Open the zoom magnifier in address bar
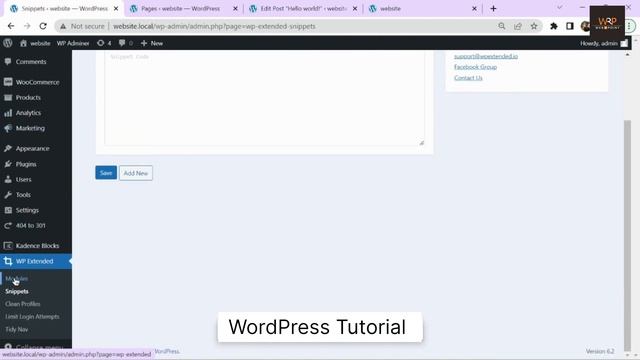Screen dimensions: 640x360 coord(502,26)
